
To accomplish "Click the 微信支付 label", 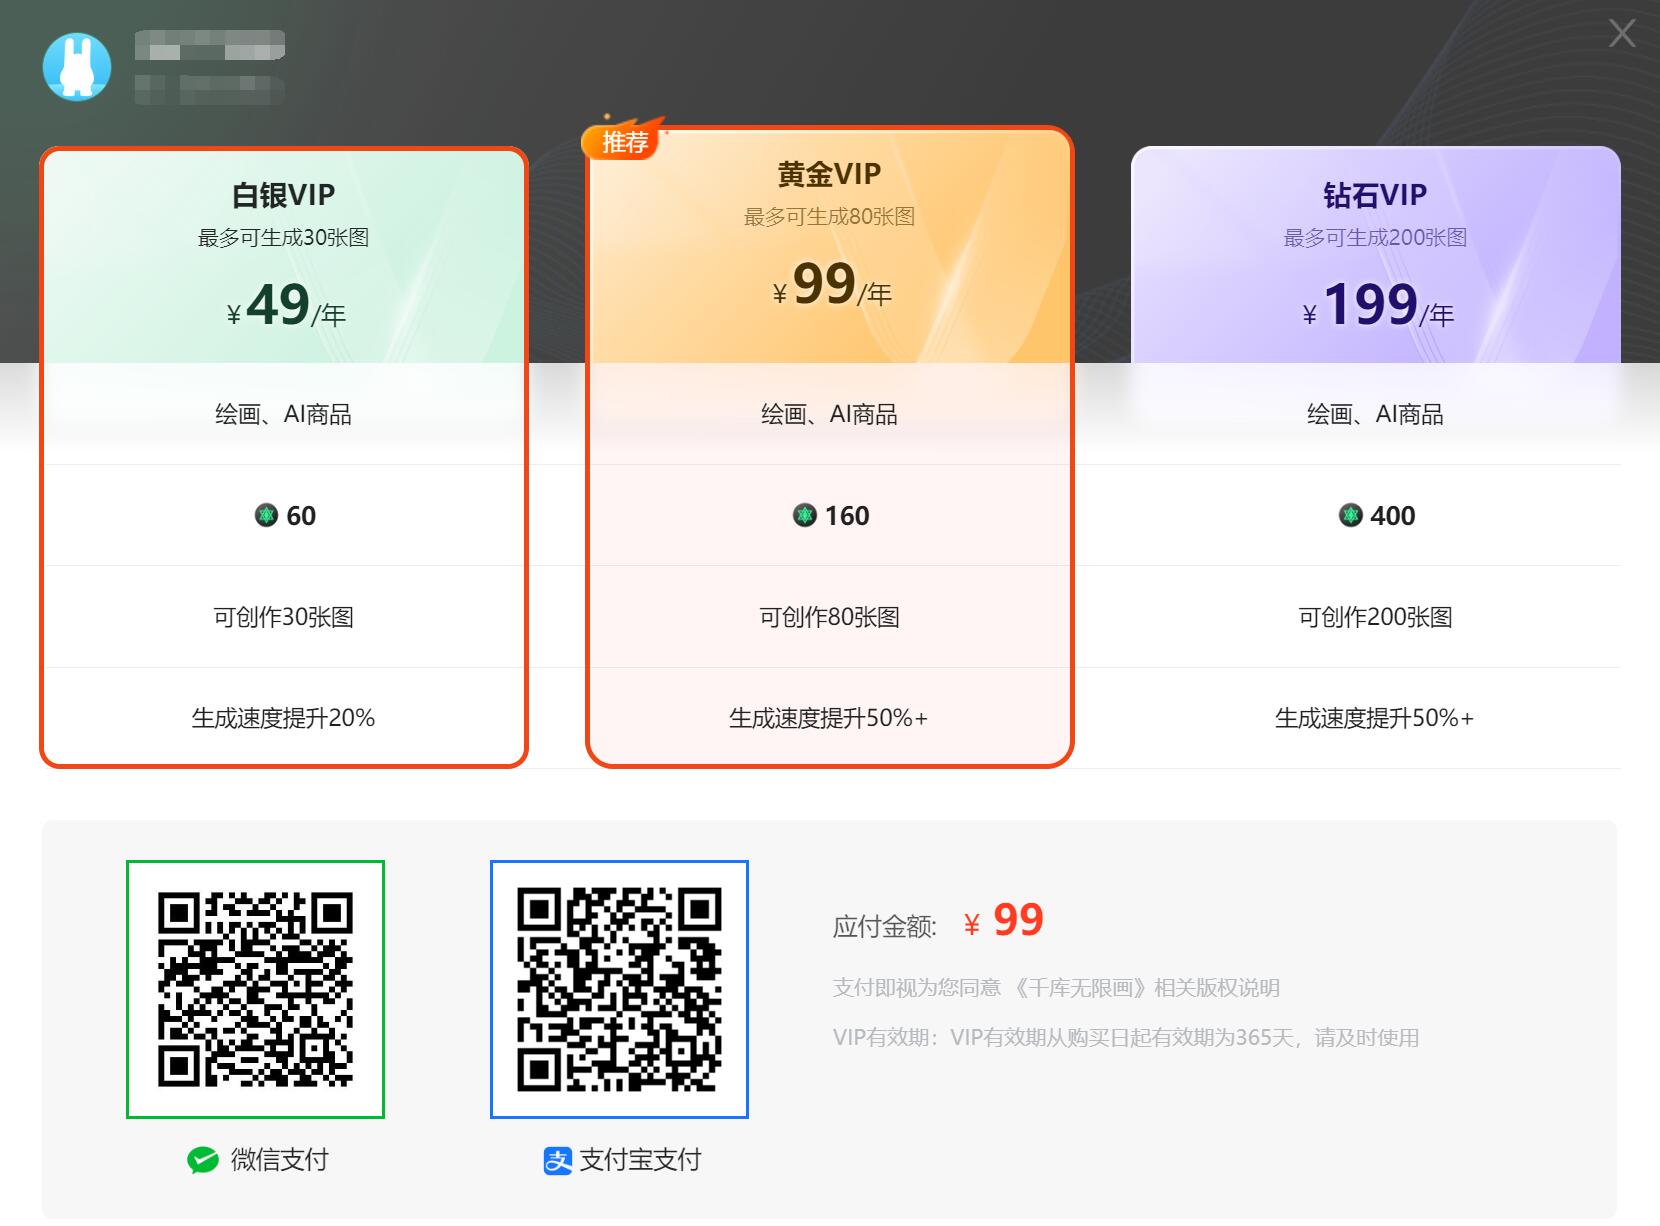I will (x=280, y=1160).
